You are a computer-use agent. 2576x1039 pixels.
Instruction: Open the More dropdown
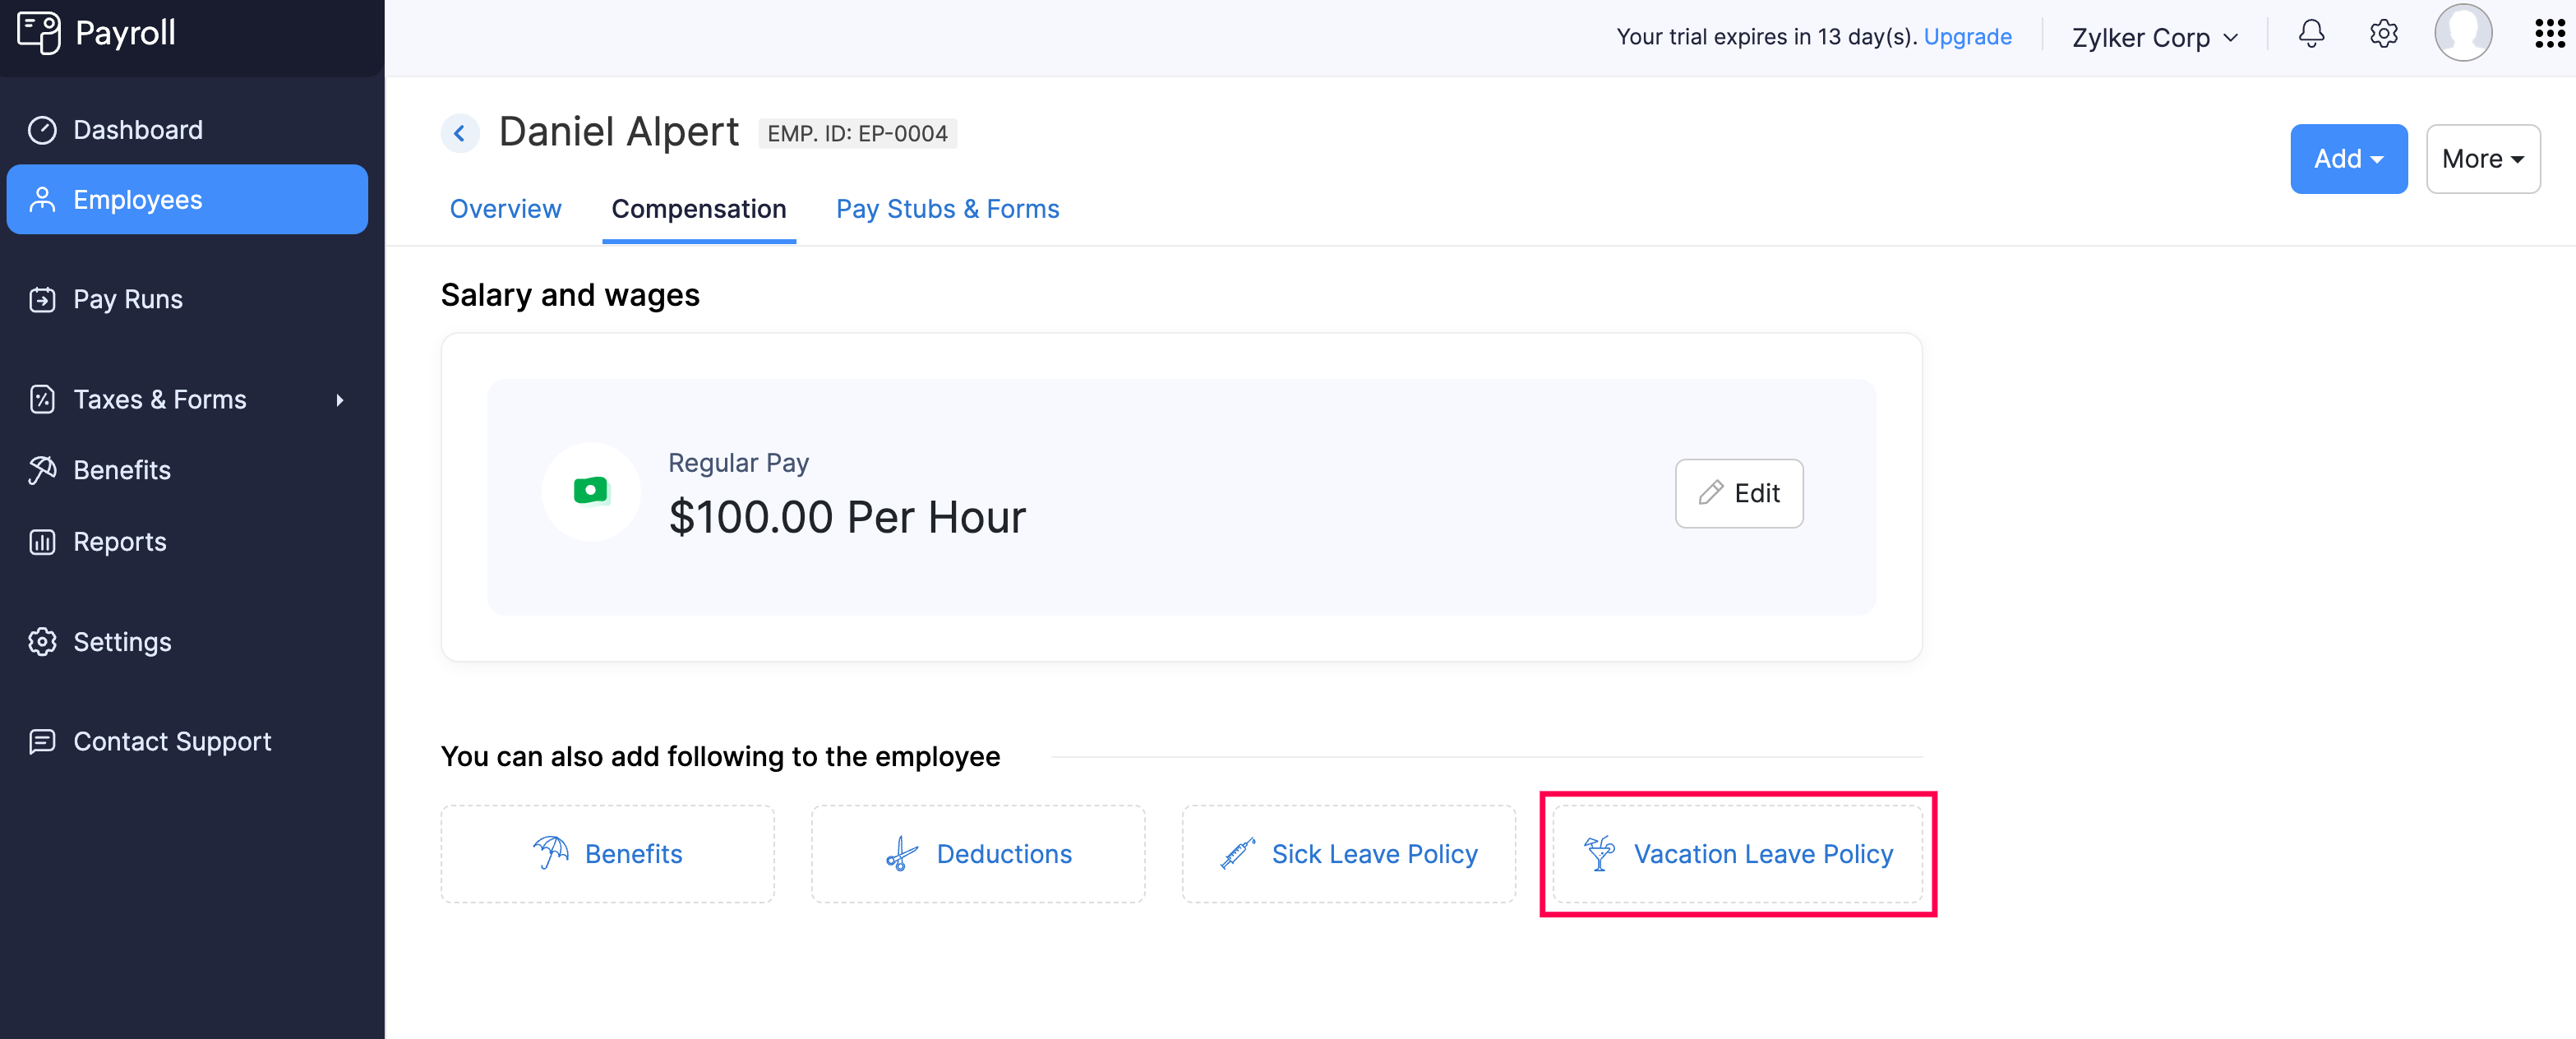[x=2482, y=158]
